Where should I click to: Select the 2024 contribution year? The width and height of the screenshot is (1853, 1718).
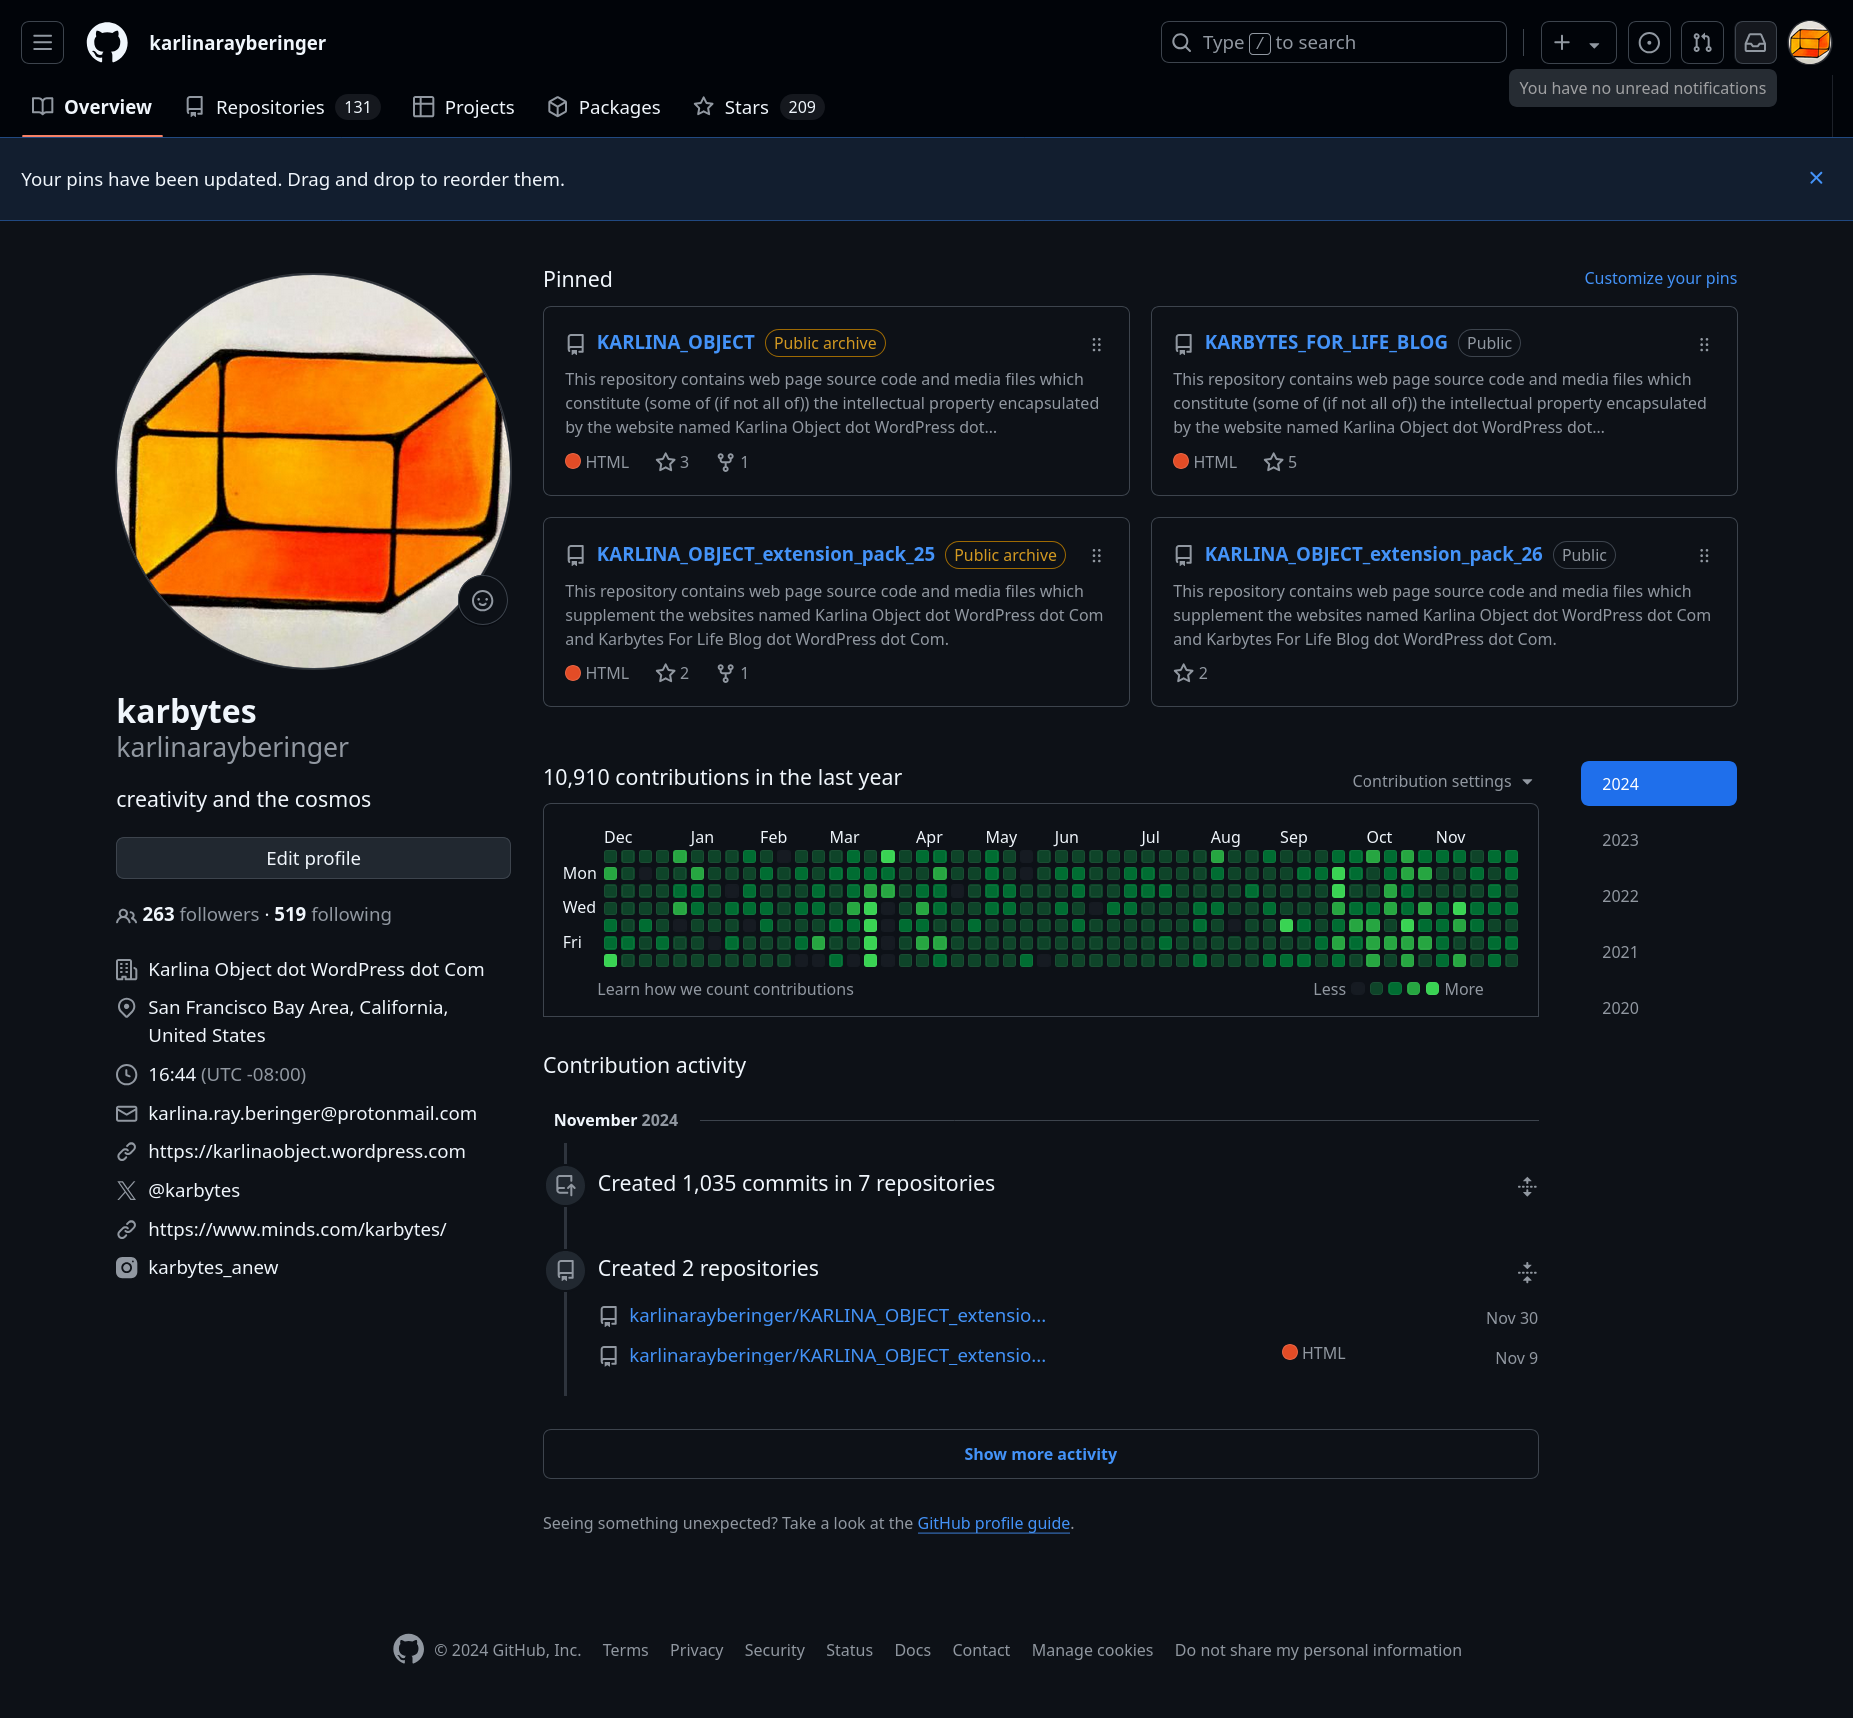coord(1658,784)
